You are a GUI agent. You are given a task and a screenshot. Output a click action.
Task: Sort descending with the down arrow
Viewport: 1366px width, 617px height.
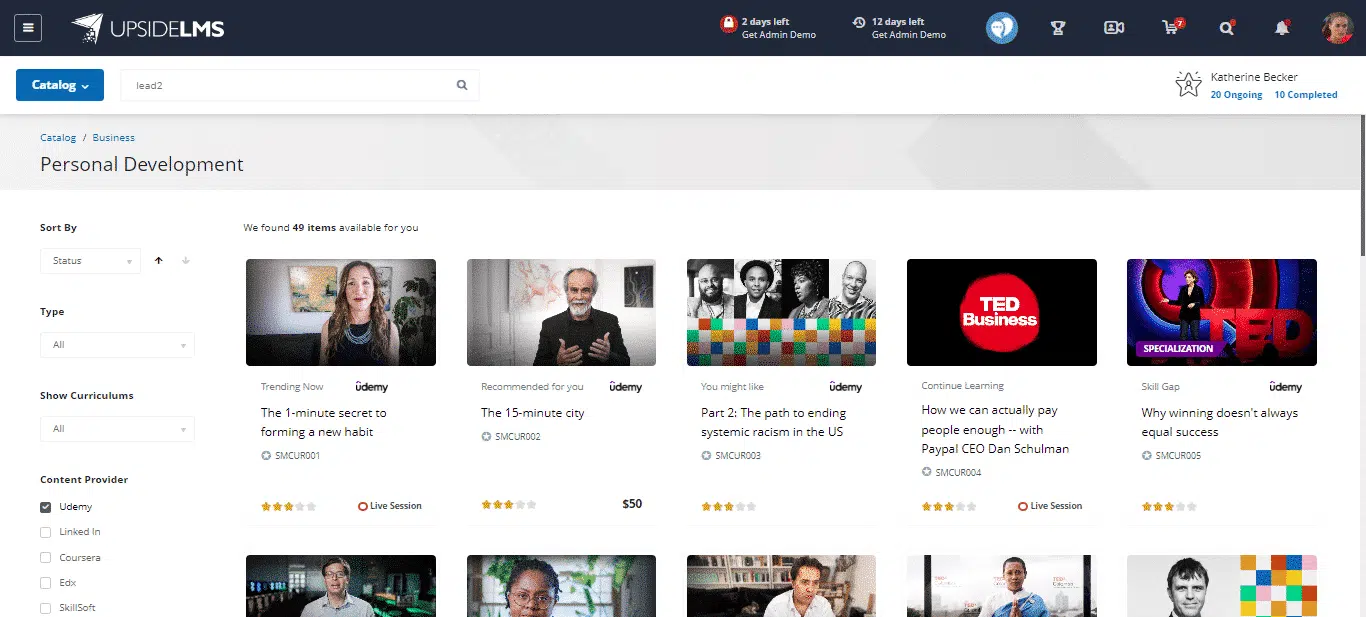[186, 261]
